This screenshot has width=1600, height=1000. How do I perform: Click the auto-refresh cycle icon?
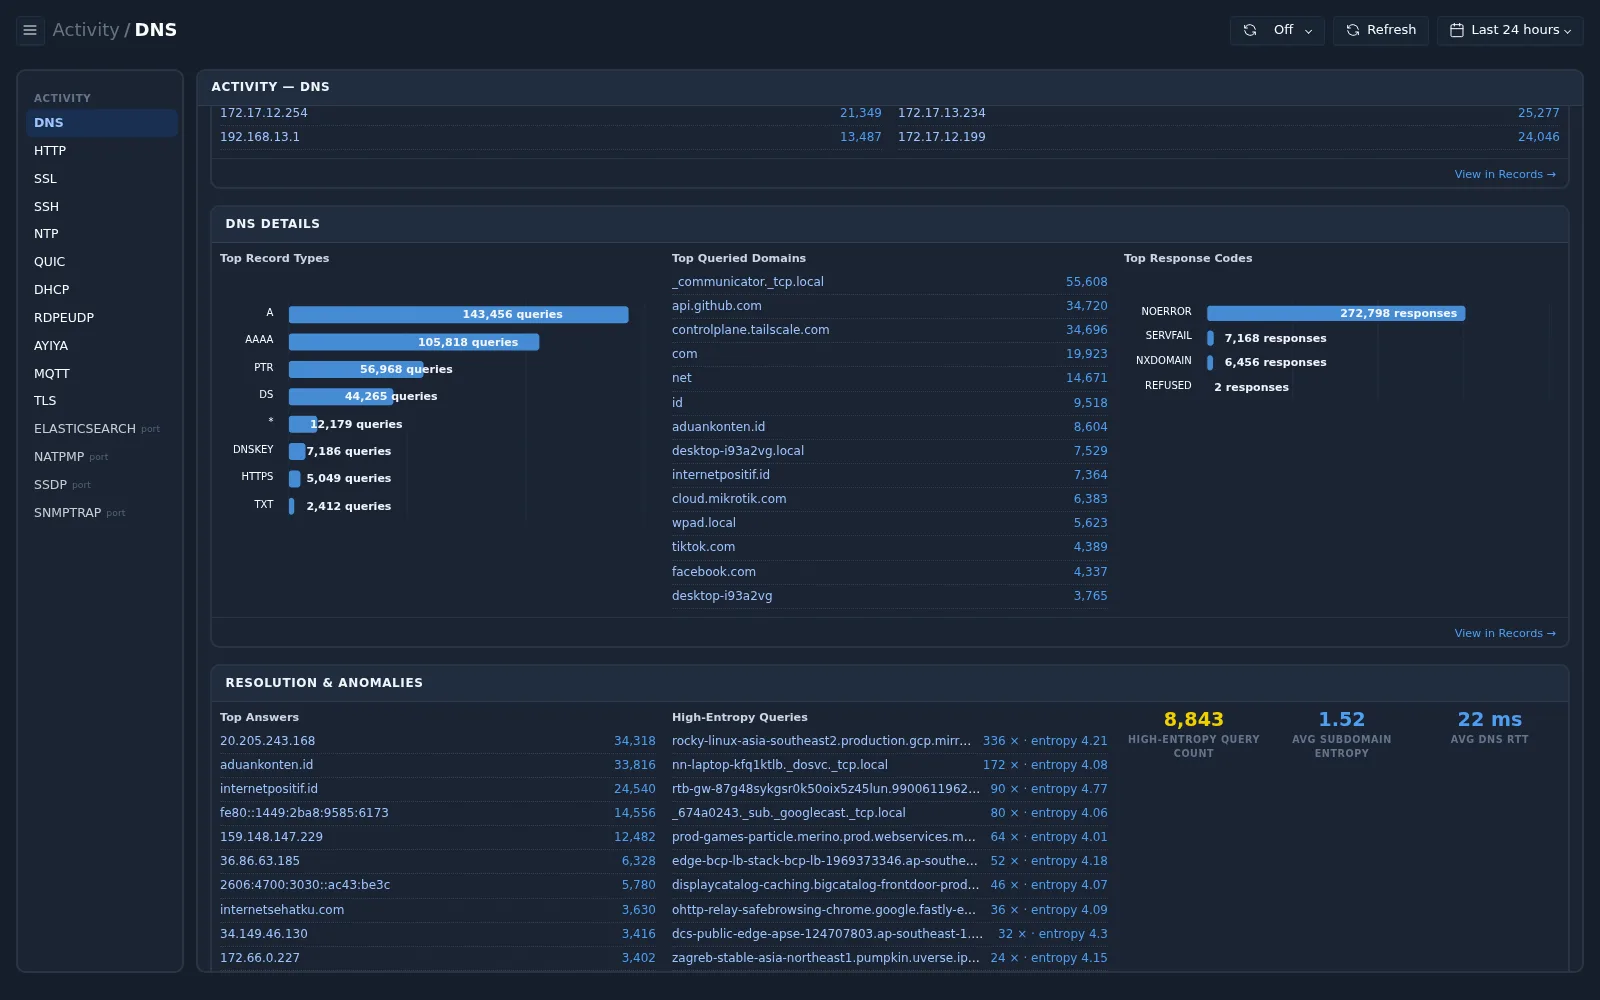click(1250, 30)
